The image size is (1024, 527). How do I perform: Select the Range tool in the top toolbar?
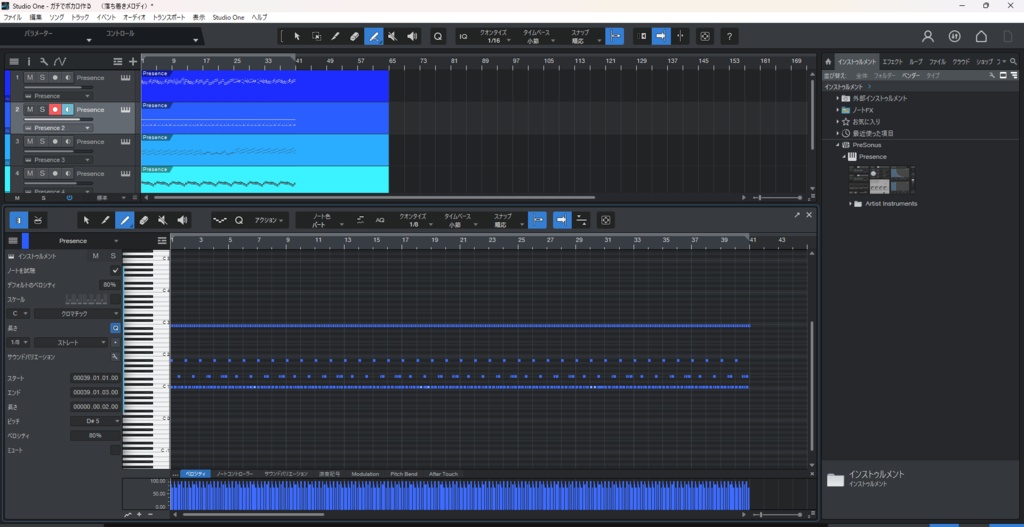(x=316, y=37)
